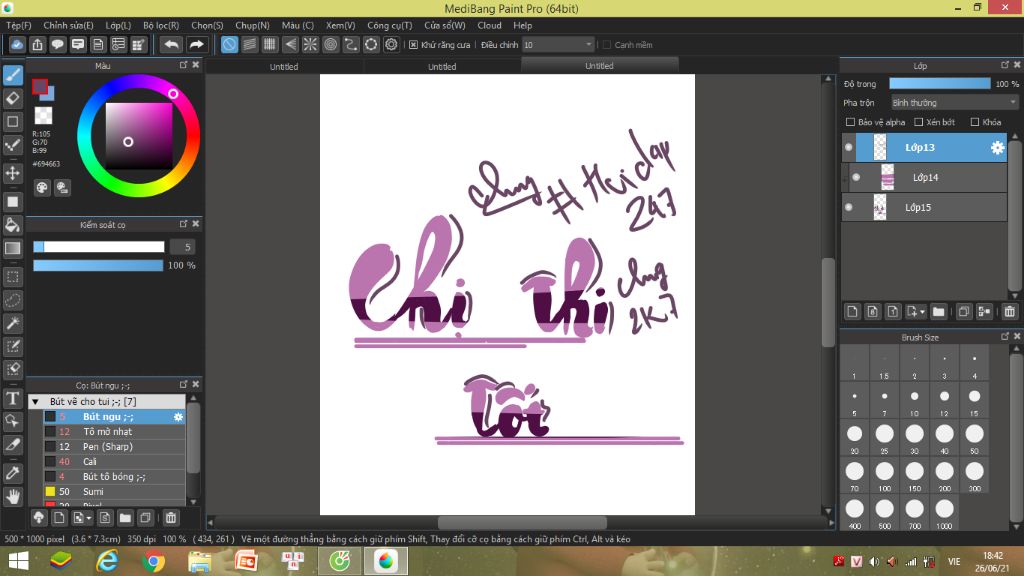This screenshot has height=576, width=1024.
Task: Select the Hand pan tool
Action: click(x=12, y=497)
